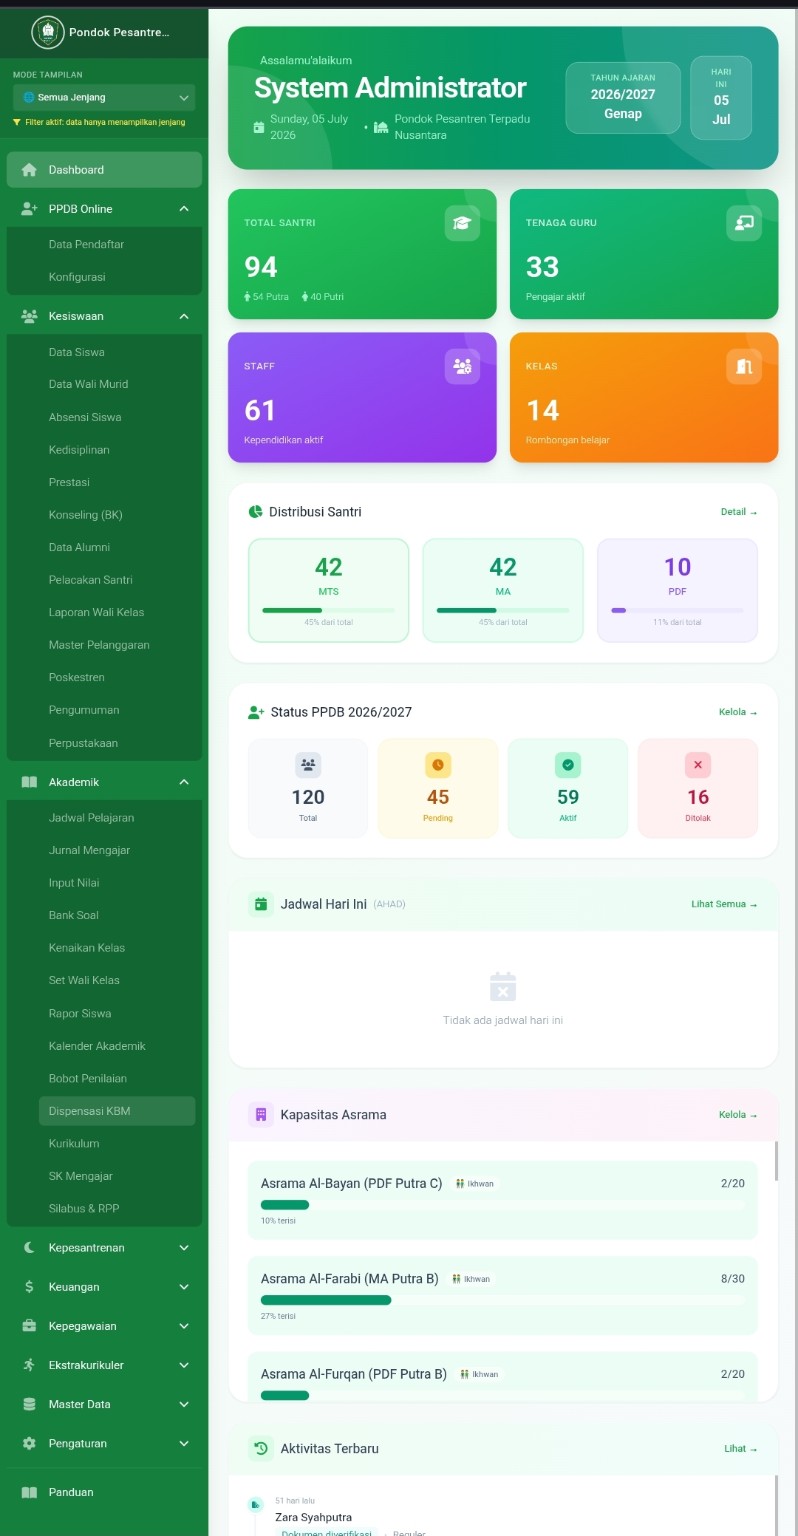The height and width of the screenshot is (1536, 798).
Task: Click the calendar icon beside Jadwal Hari Ini
Action: (x=261, y=904)
